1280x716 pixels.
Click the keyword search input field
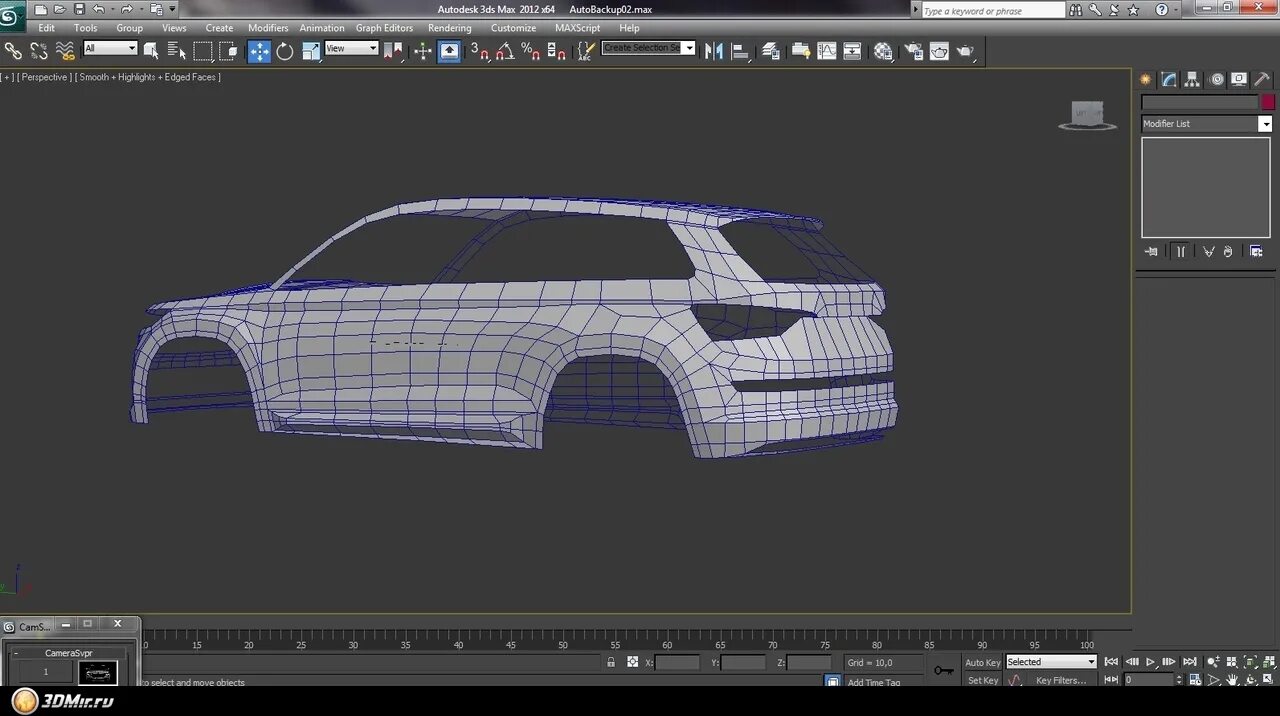click(992, 11)
